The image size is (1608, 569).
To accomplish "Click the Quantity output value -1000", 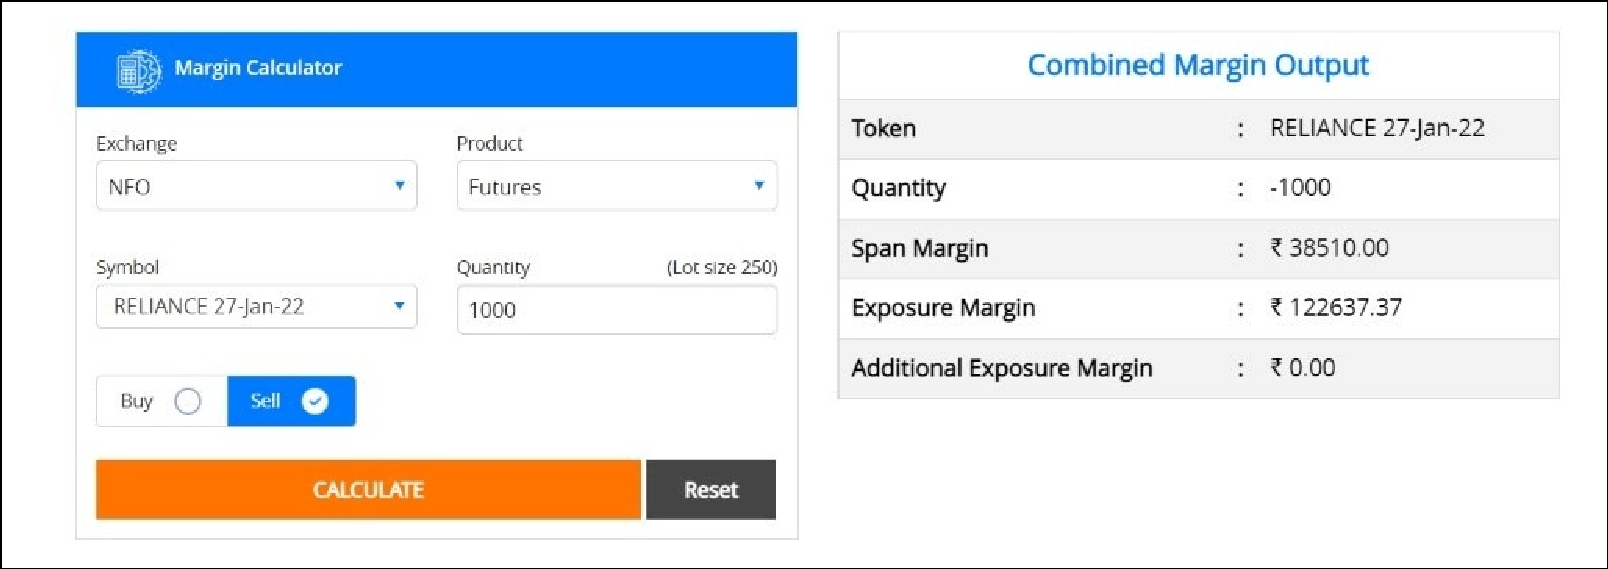I will (1300, 188).
